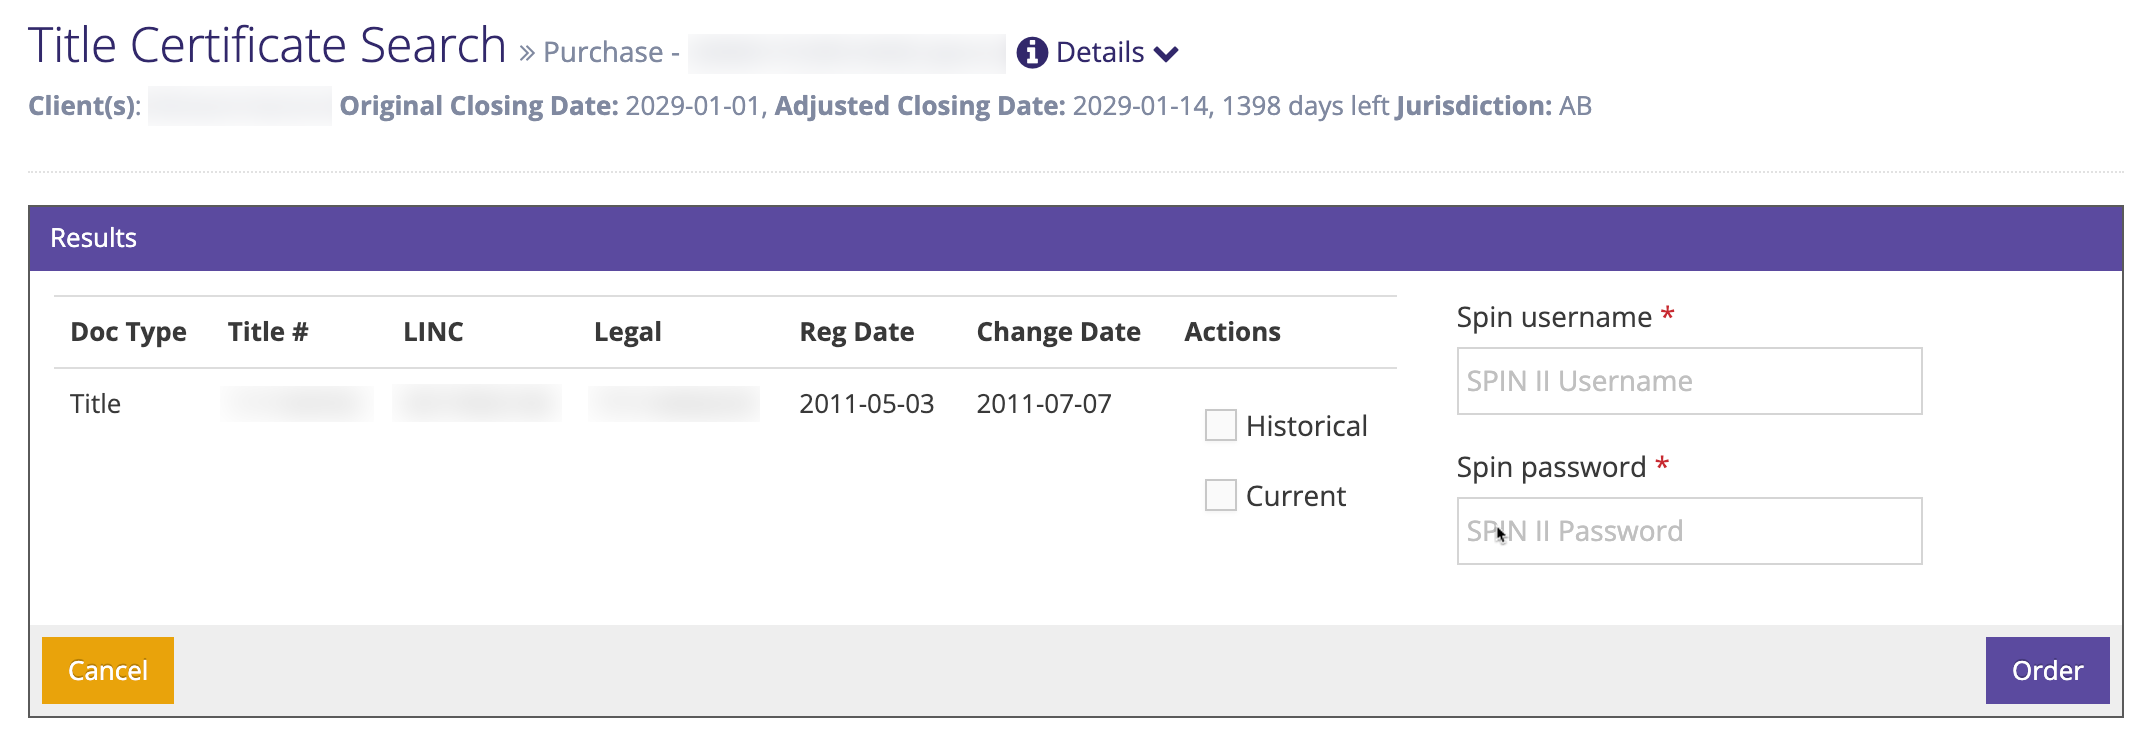This screenshot has height=744, width=2144.
Task: Click the Title # column header
Action: click(x=268, y=332)
